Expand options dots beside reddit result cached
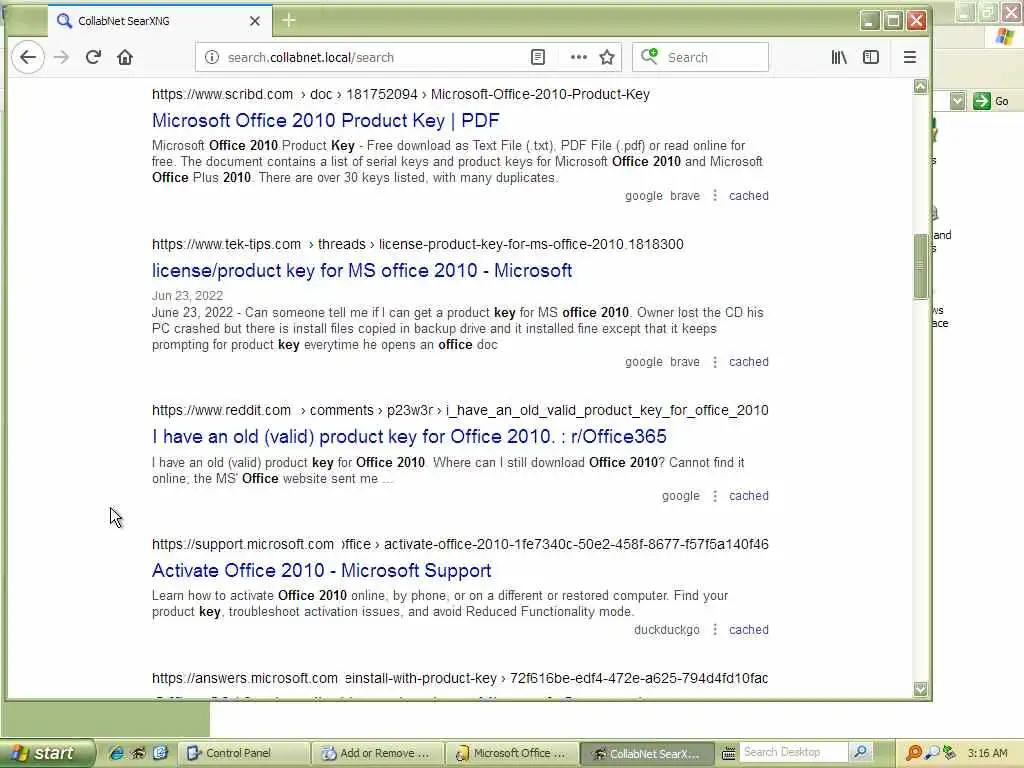 pos(715,496)
